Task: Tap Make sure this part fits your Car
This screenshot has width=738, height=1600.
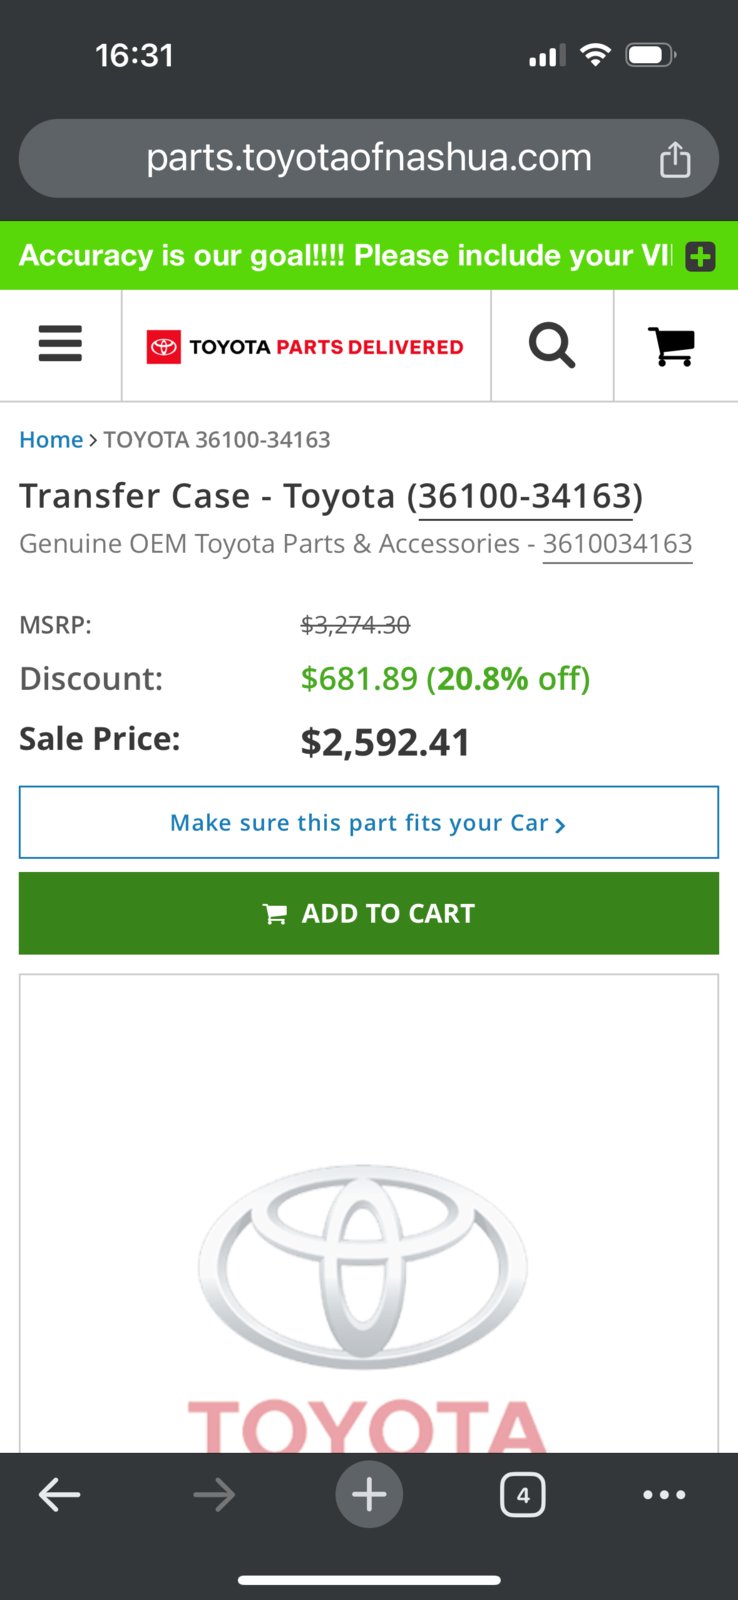Action: (369, 822)
